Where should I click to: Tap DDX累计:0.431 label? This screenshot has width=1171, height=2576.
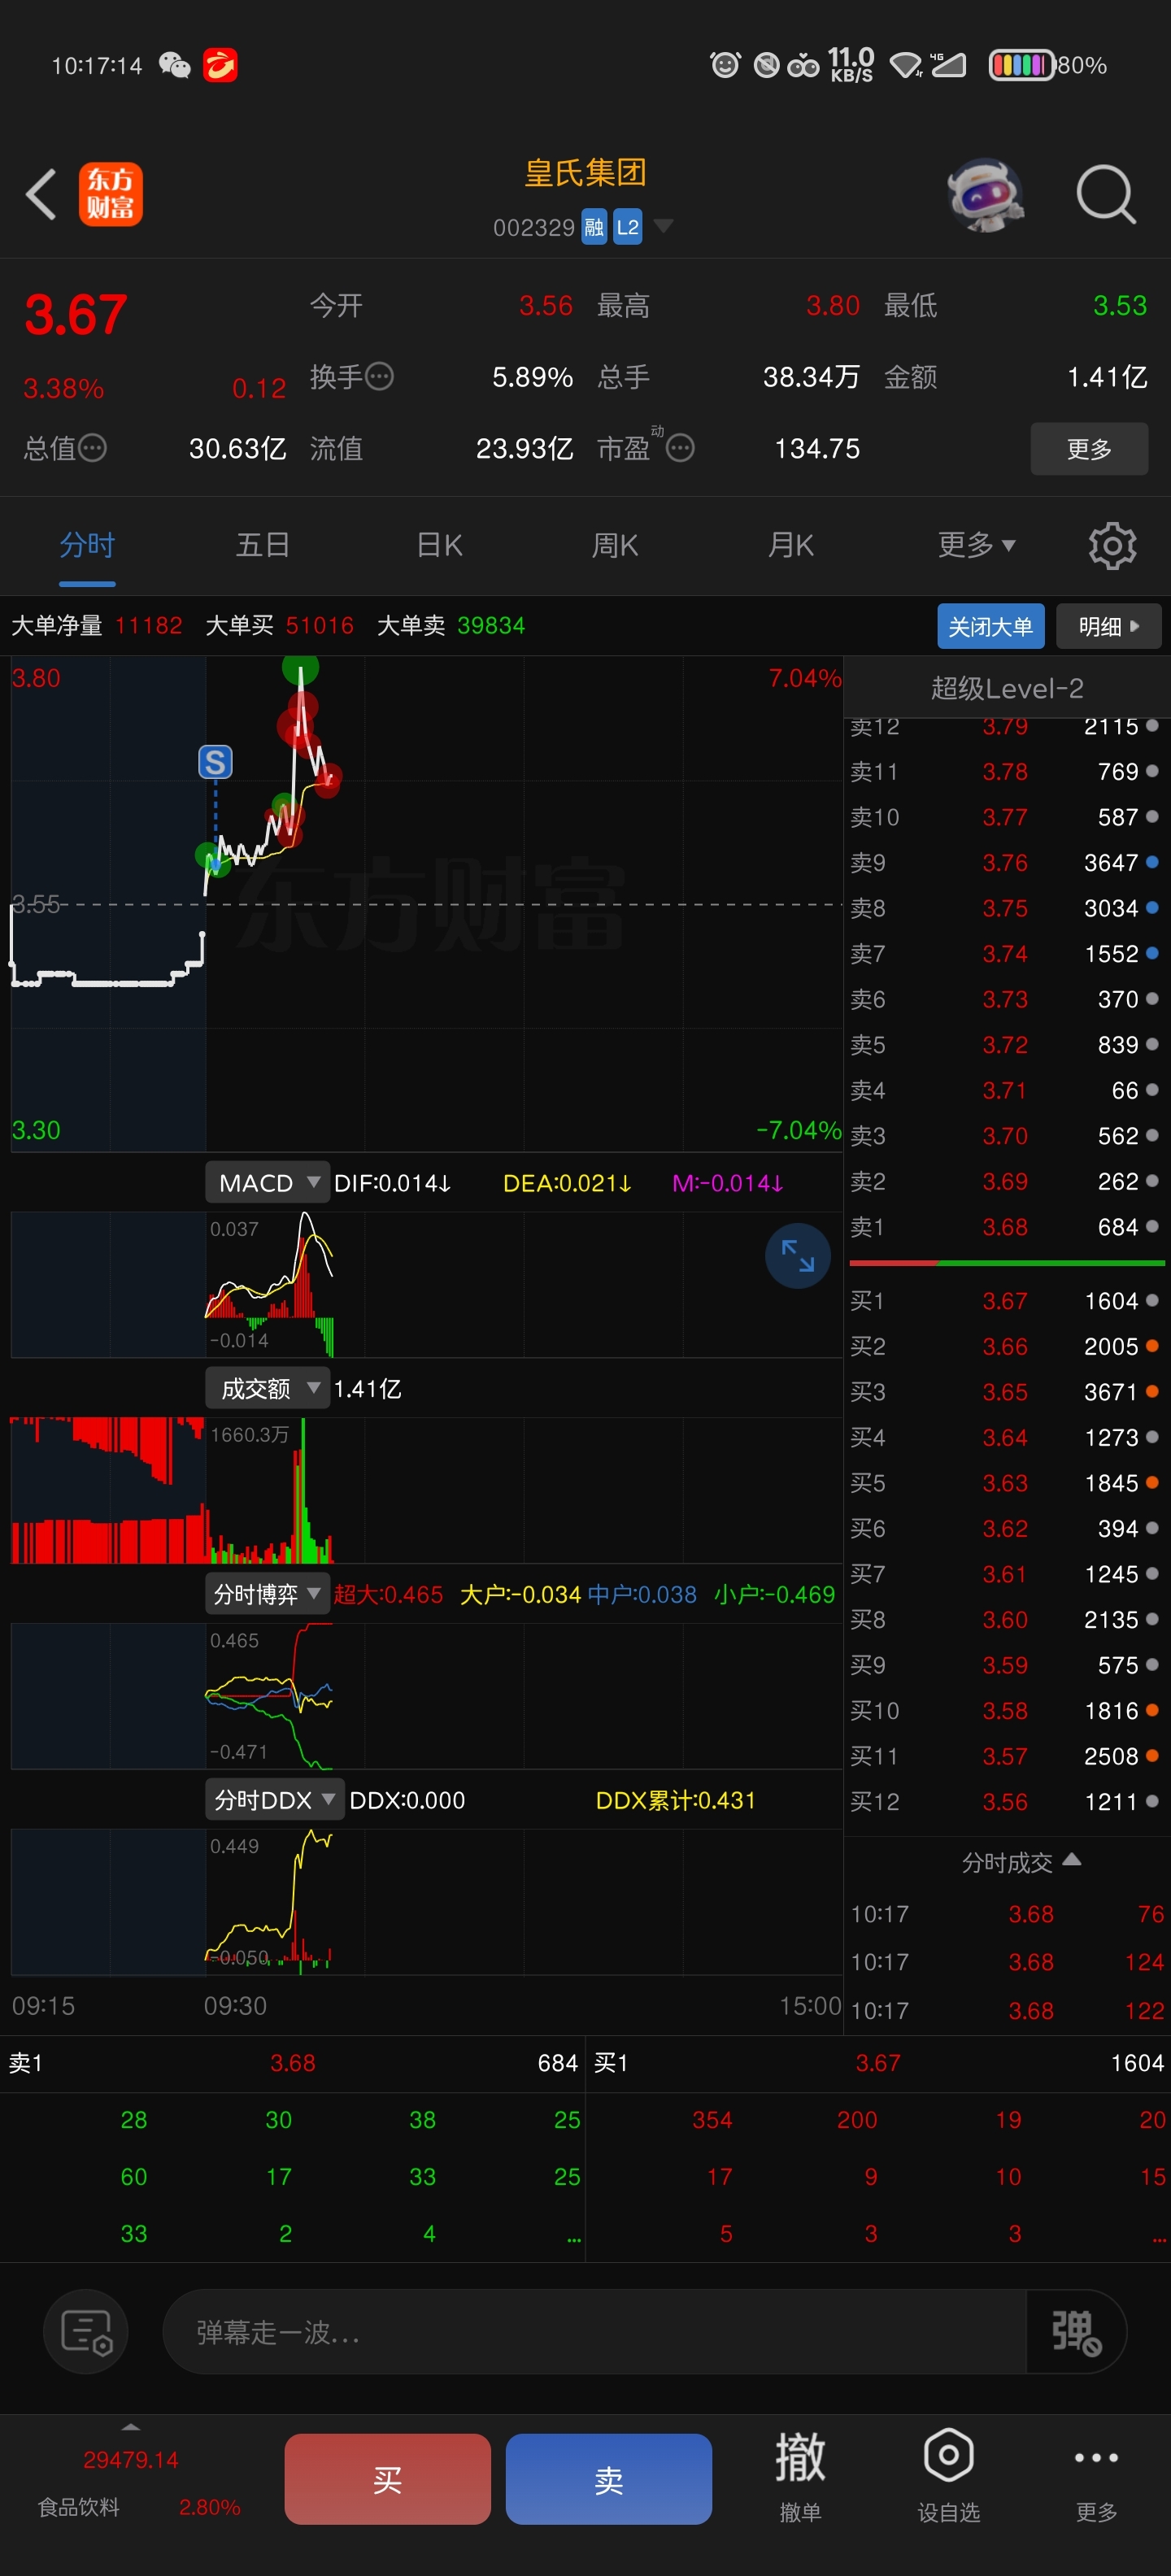pyautogui.click(x=675, y=1800)
